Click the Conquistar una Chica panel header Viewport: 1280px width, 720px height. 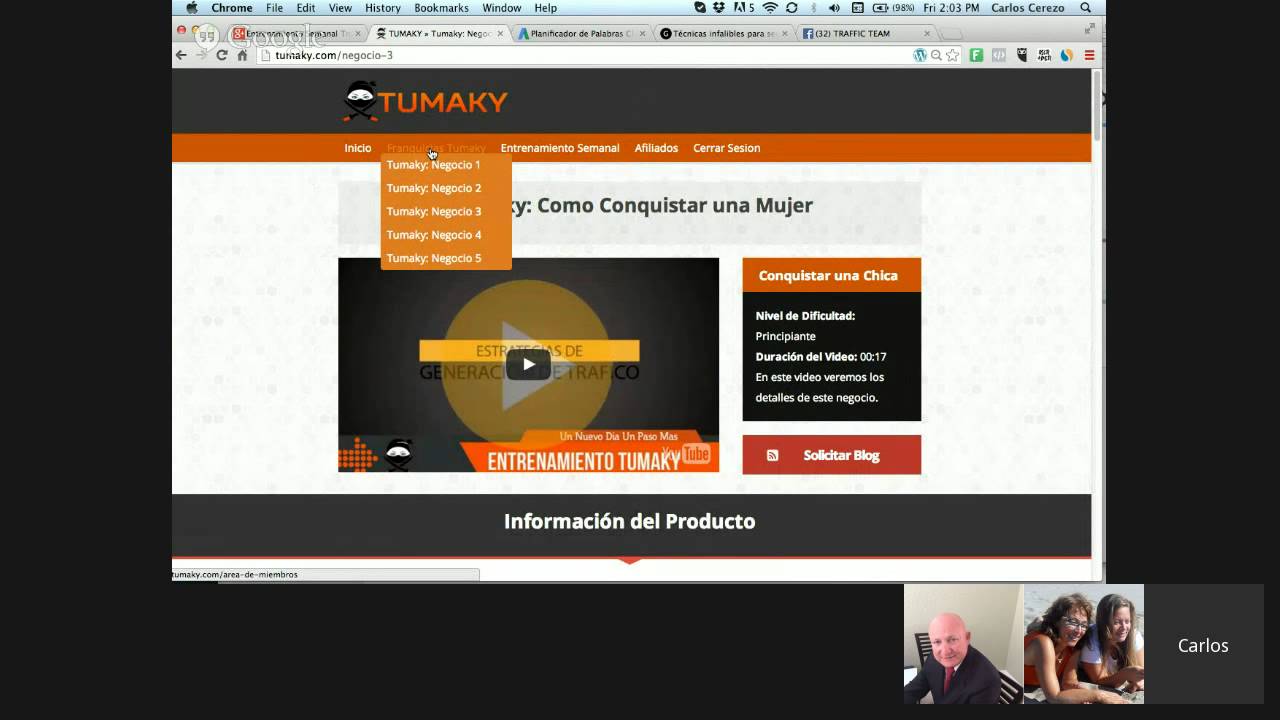(831, 275)
